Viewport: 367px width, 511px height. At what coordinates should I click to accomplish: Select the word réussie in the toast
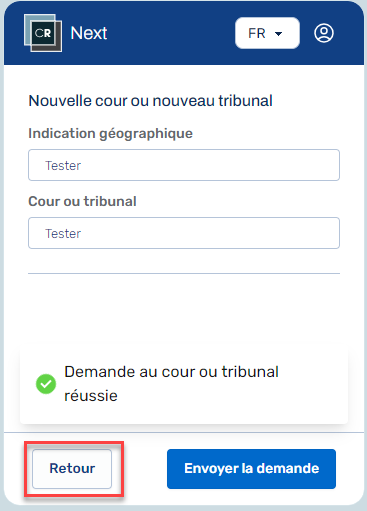pyautogui.click(x=91, y=396)
